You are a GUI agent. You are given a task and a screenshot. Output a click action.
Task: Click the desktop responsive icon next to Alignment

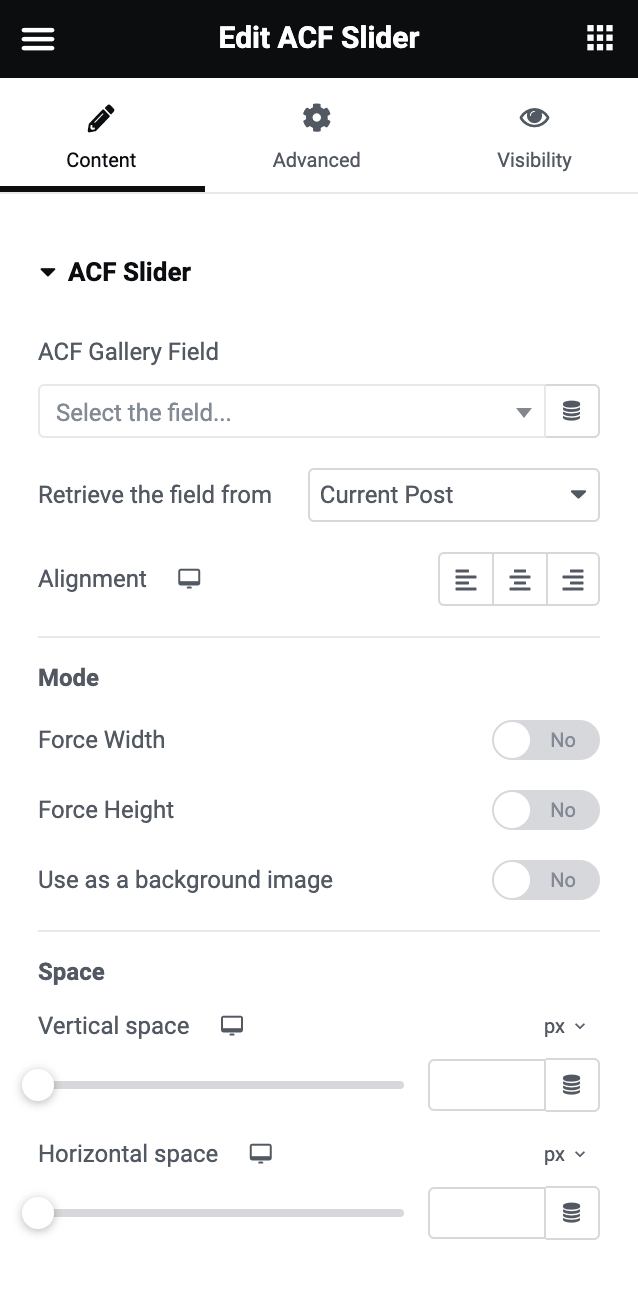coord(188,578)
